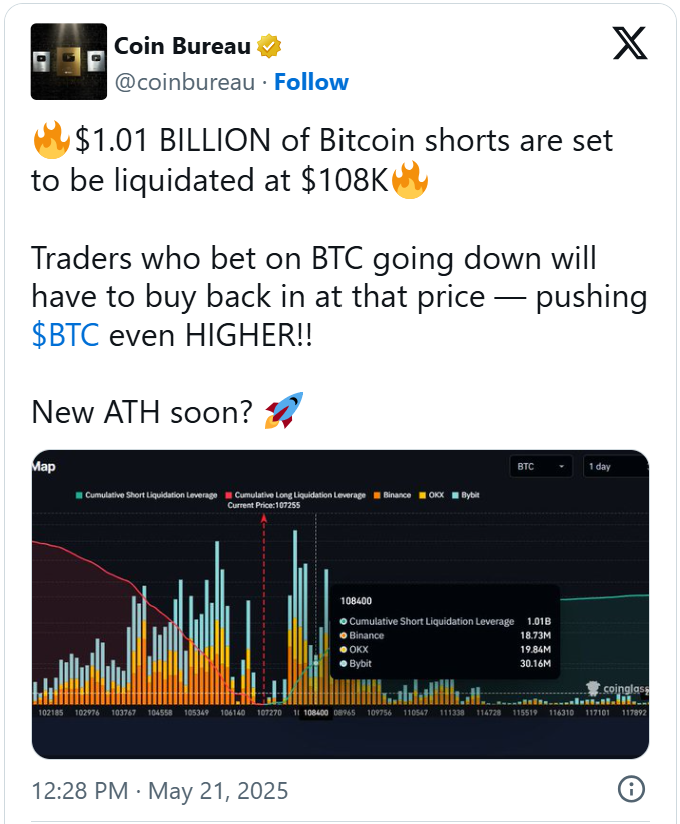The width and height of the screenshot is (680, 824).
Task: Open the tweet info circle icon
Action: click(x=631, y=789)
